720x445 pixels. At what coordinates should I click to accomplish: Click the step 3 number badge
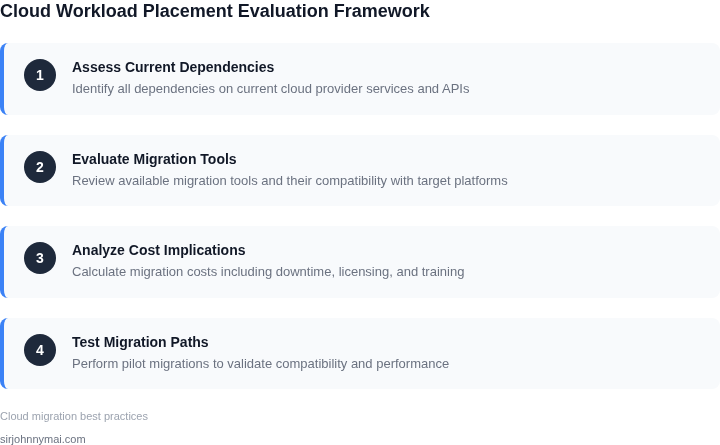point(40,258)
